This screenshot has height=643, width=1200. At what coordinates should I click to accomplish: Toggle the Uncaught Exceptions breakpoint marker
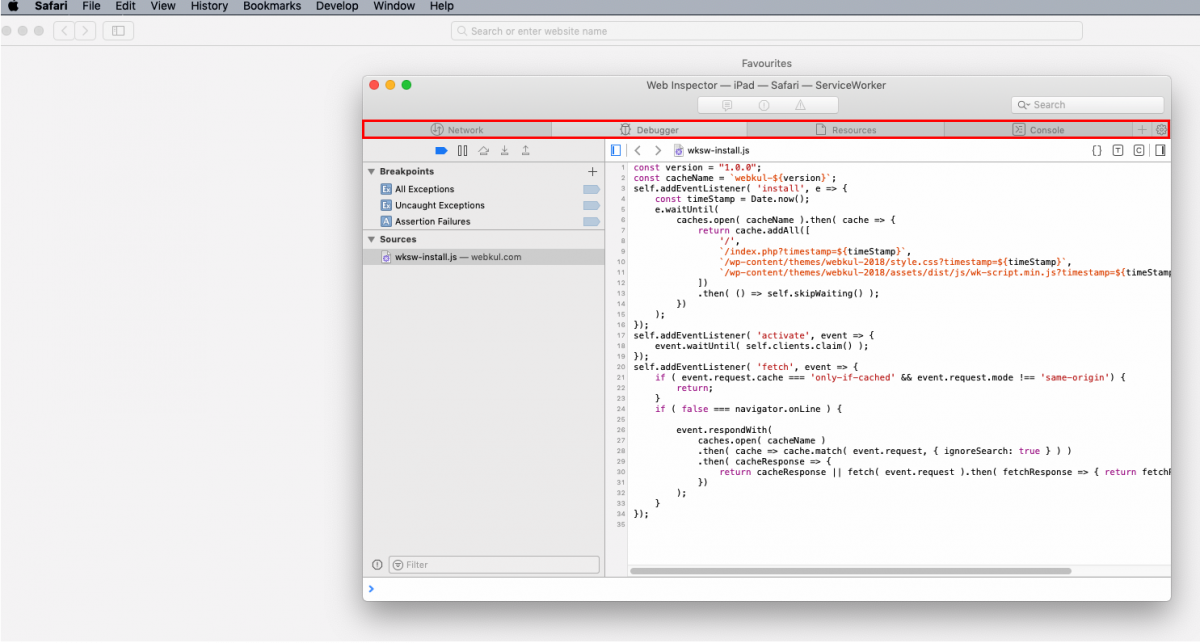point(591,205)
